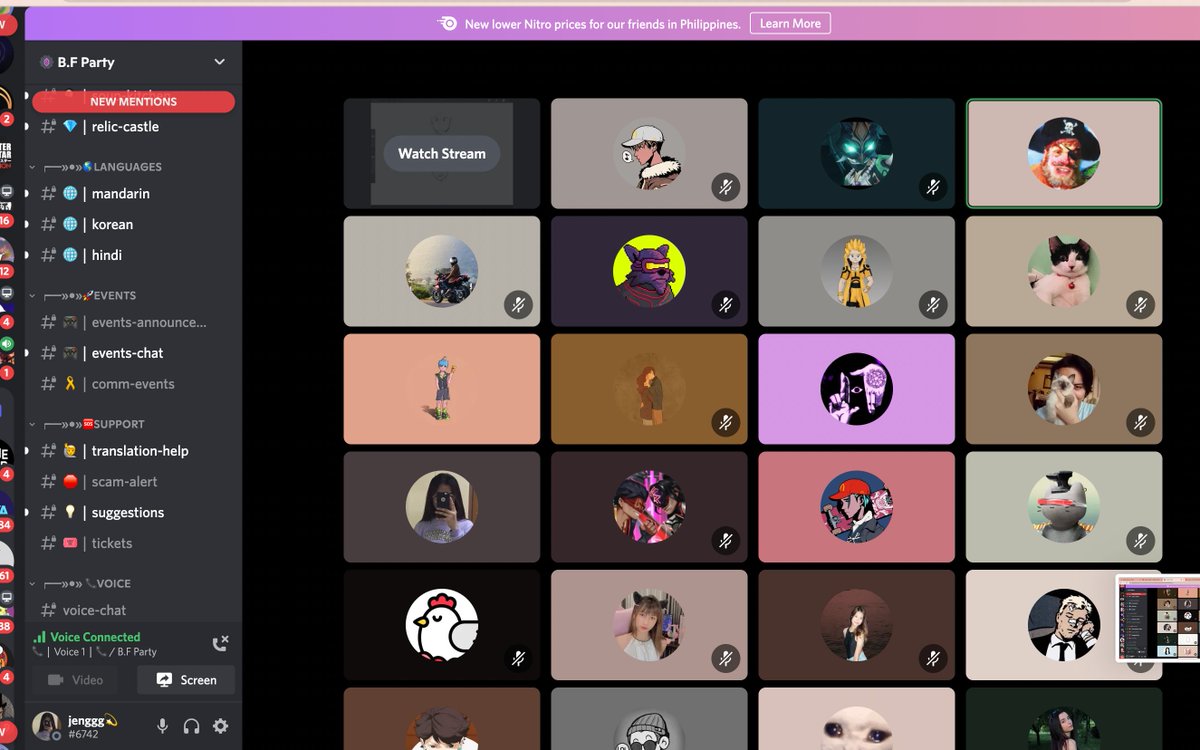The image size is (1200, 750).
Task: Select the red-cap anime avatar tile
Action: point(857,507)
